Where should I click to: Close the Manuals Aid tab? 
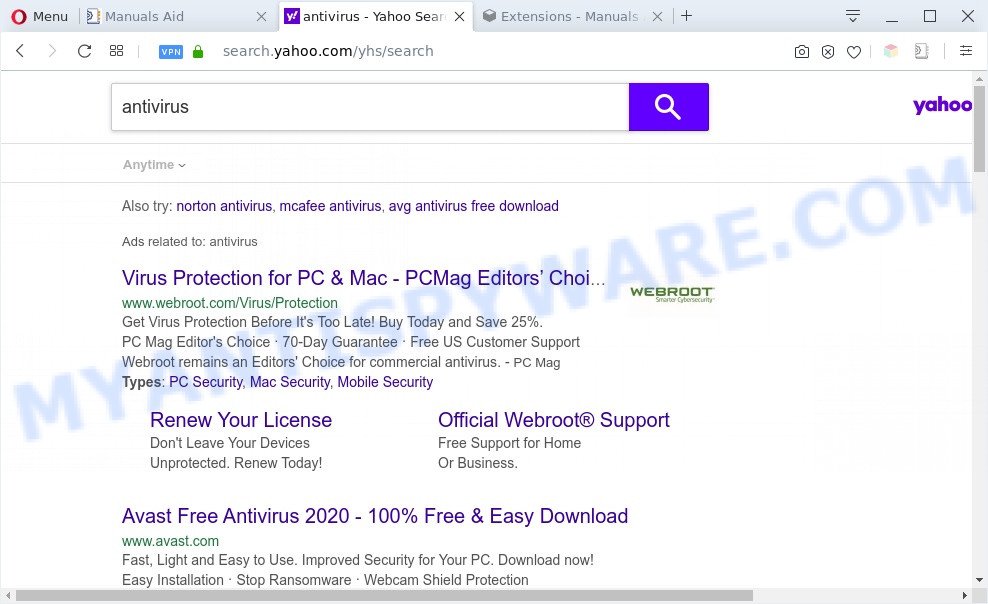261,17
